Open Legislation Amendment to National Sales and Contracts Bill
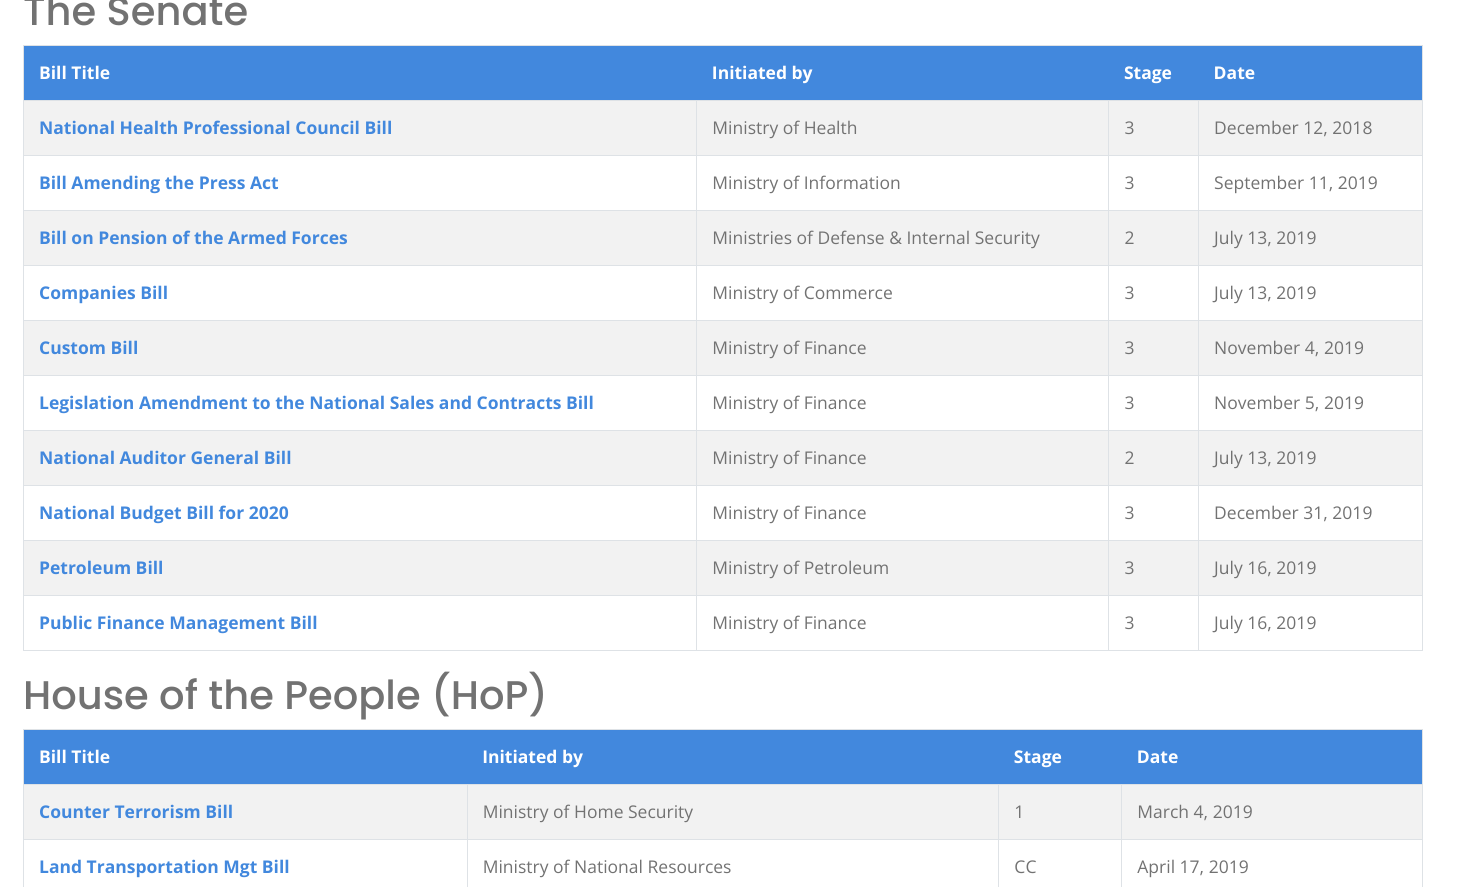This screenshot has width=1472, height=887. [x=316, y=403]
